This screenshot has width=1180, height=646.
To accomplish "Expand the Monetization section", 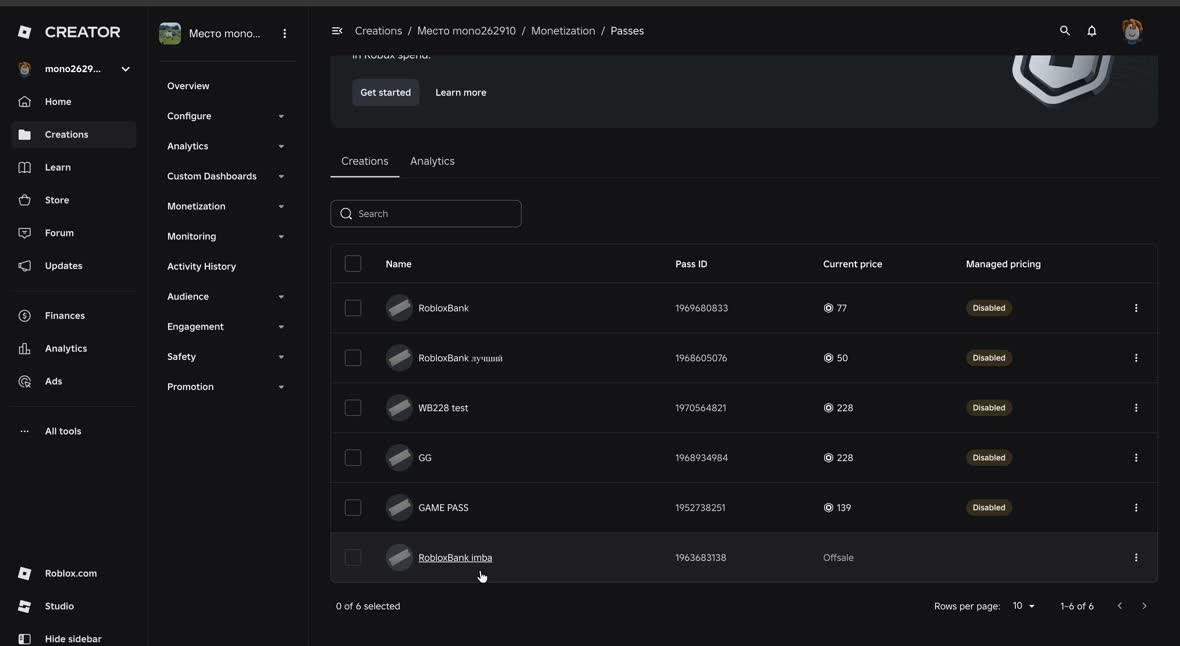I will click(x=226, y=206).
